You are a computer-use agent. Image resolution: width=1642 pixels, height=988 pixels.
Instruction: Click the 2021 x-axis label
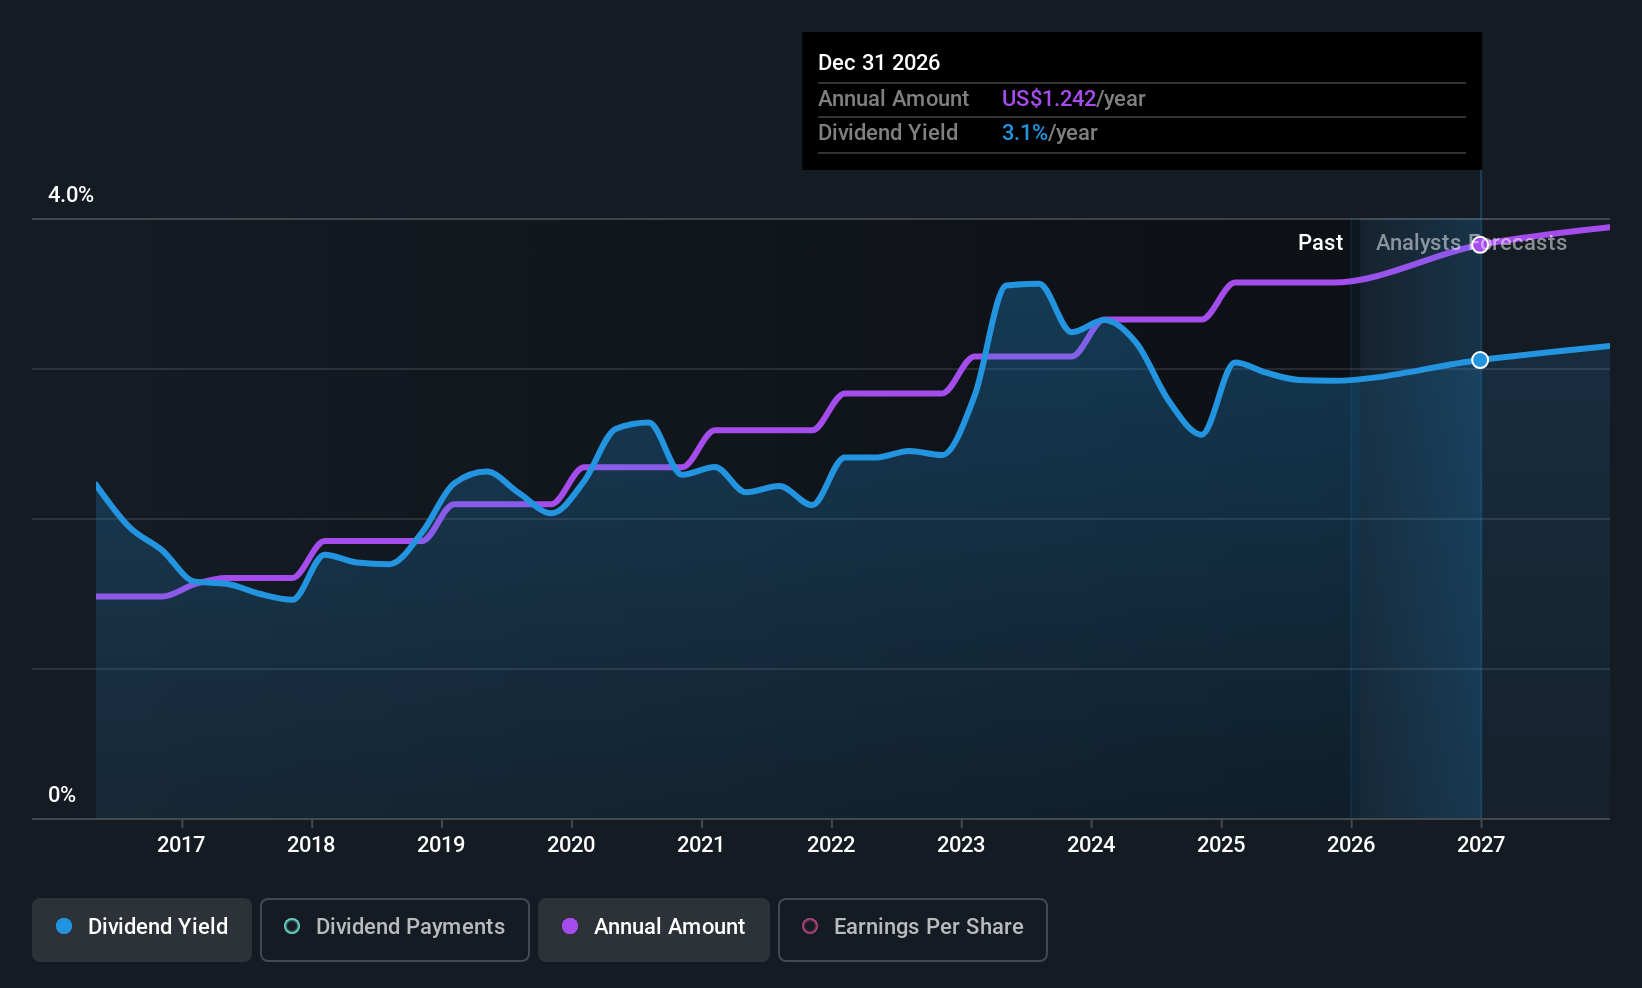701,845
